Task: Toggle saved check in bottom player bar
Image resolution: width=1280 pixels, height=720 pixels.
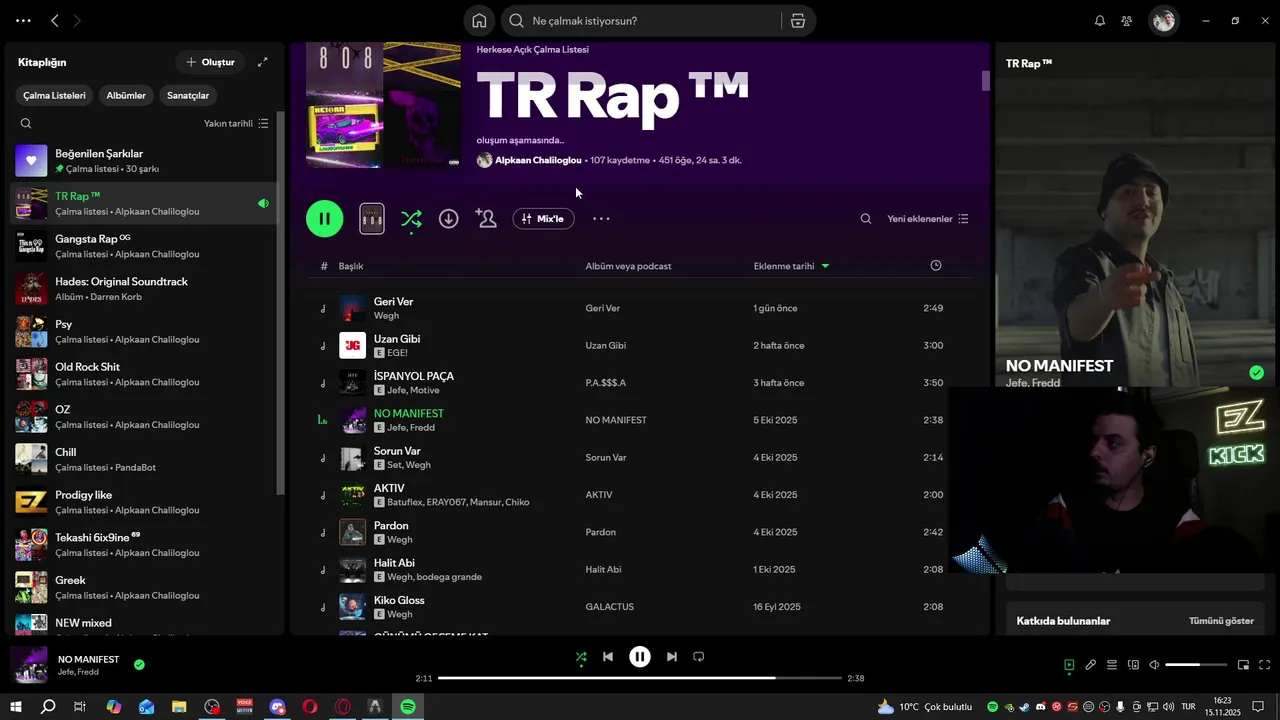Action: pyautogui.click(x=139, y=664)
